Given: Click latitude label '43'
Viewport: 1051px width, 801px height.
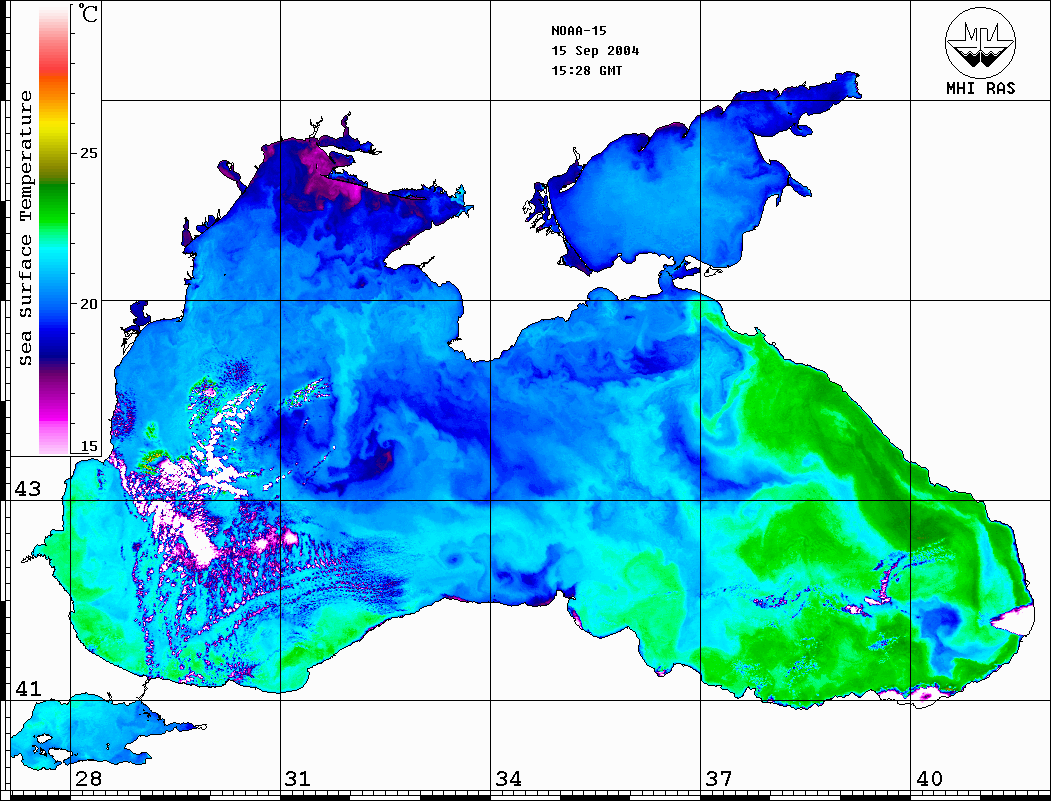Looking at the screenshot, I should [28, 489].
